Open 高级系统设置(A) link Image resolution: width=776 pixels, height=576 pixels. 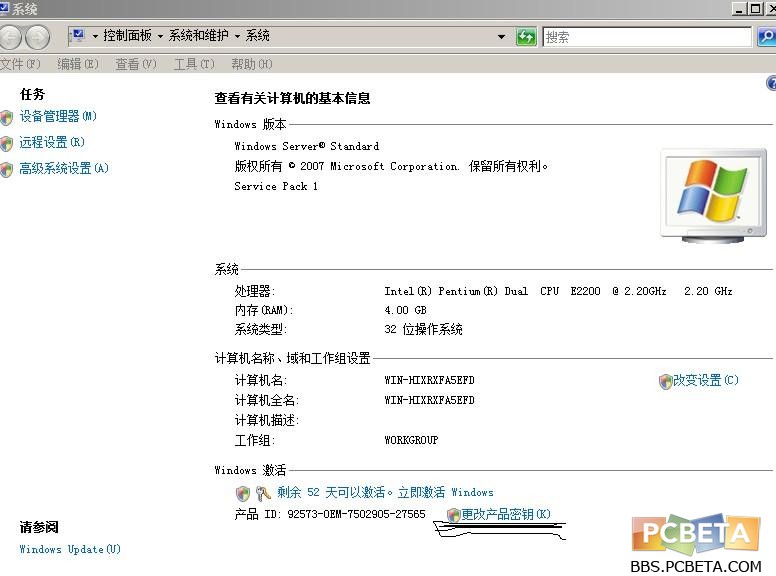point(64,168)
